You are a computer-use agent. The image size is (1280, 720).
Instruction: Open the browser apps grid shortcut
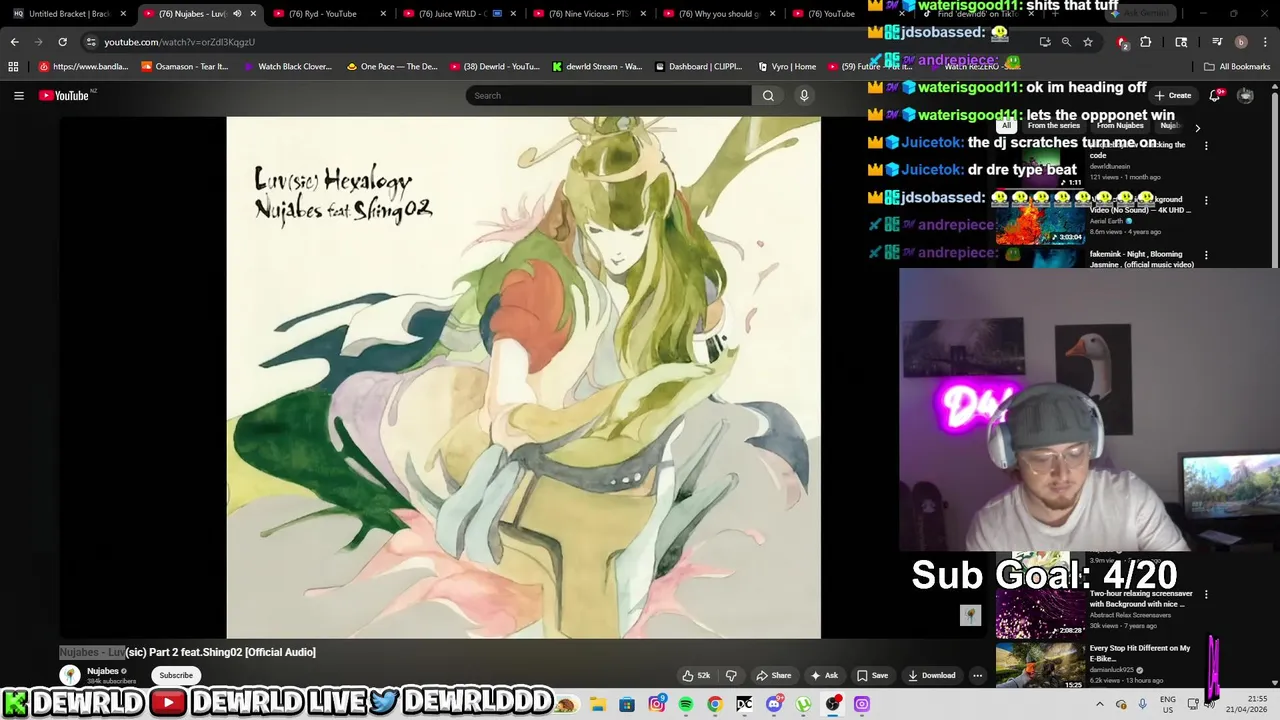(x=13, y=67)
